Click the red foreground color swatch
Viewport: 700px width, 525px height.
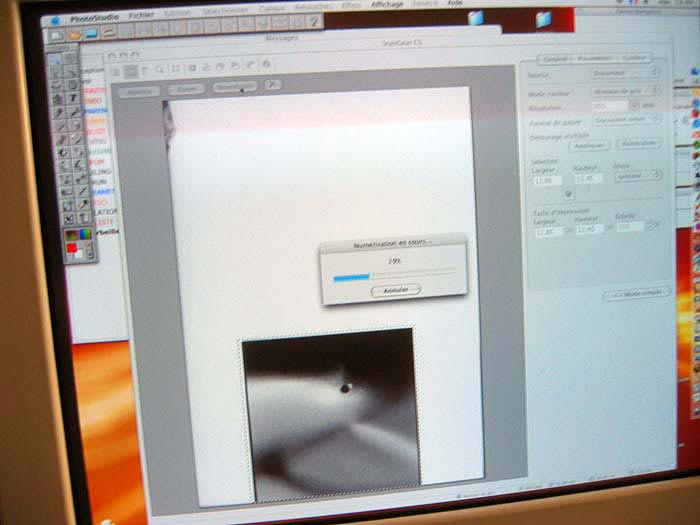pyautogui.click(x=72, y=248)
